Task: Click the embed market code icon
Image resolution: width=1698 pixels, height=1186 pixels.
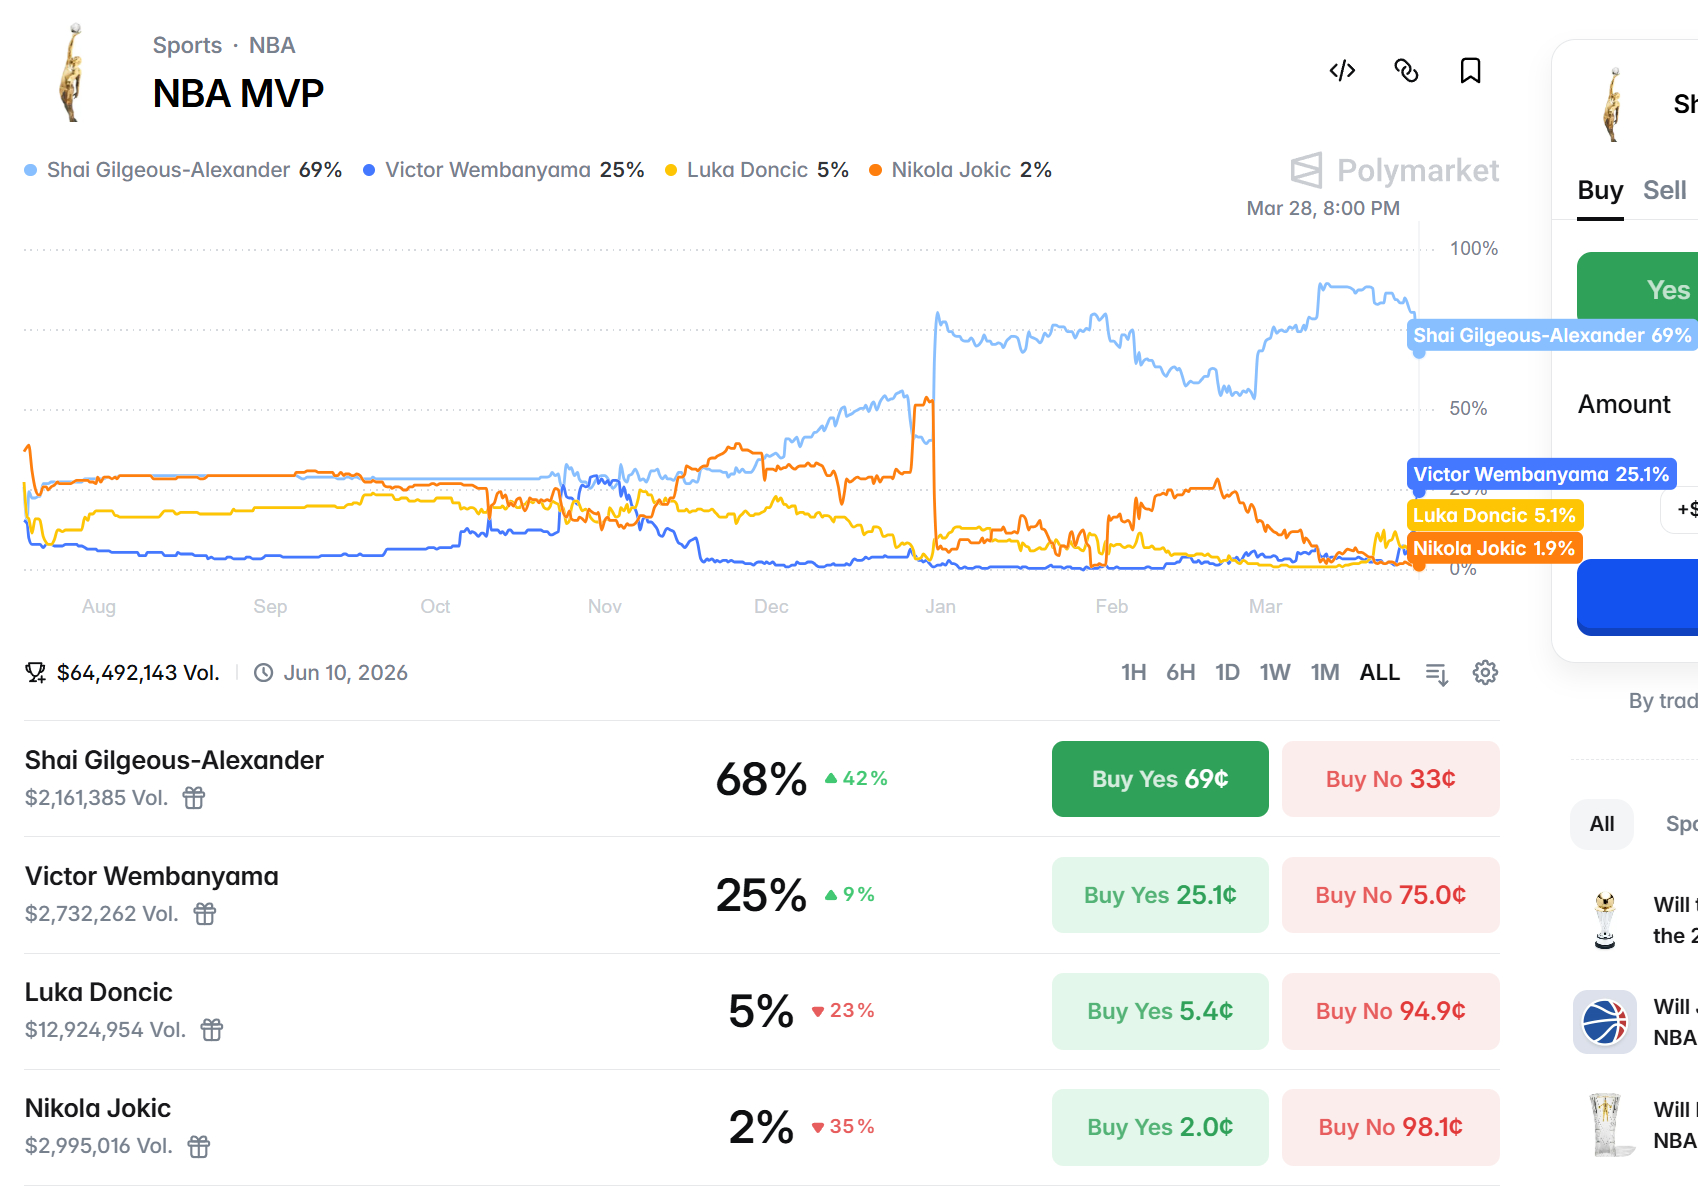Action: [x=1342, y=71]
